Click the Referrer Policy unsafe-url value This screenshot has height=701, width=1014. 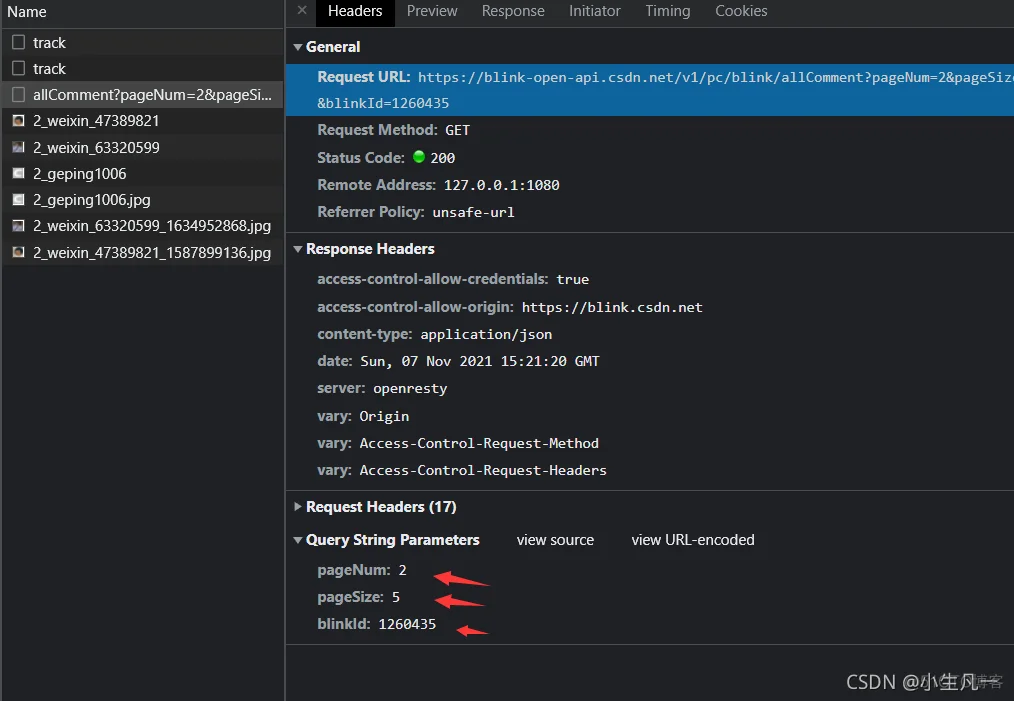(473, 213)
